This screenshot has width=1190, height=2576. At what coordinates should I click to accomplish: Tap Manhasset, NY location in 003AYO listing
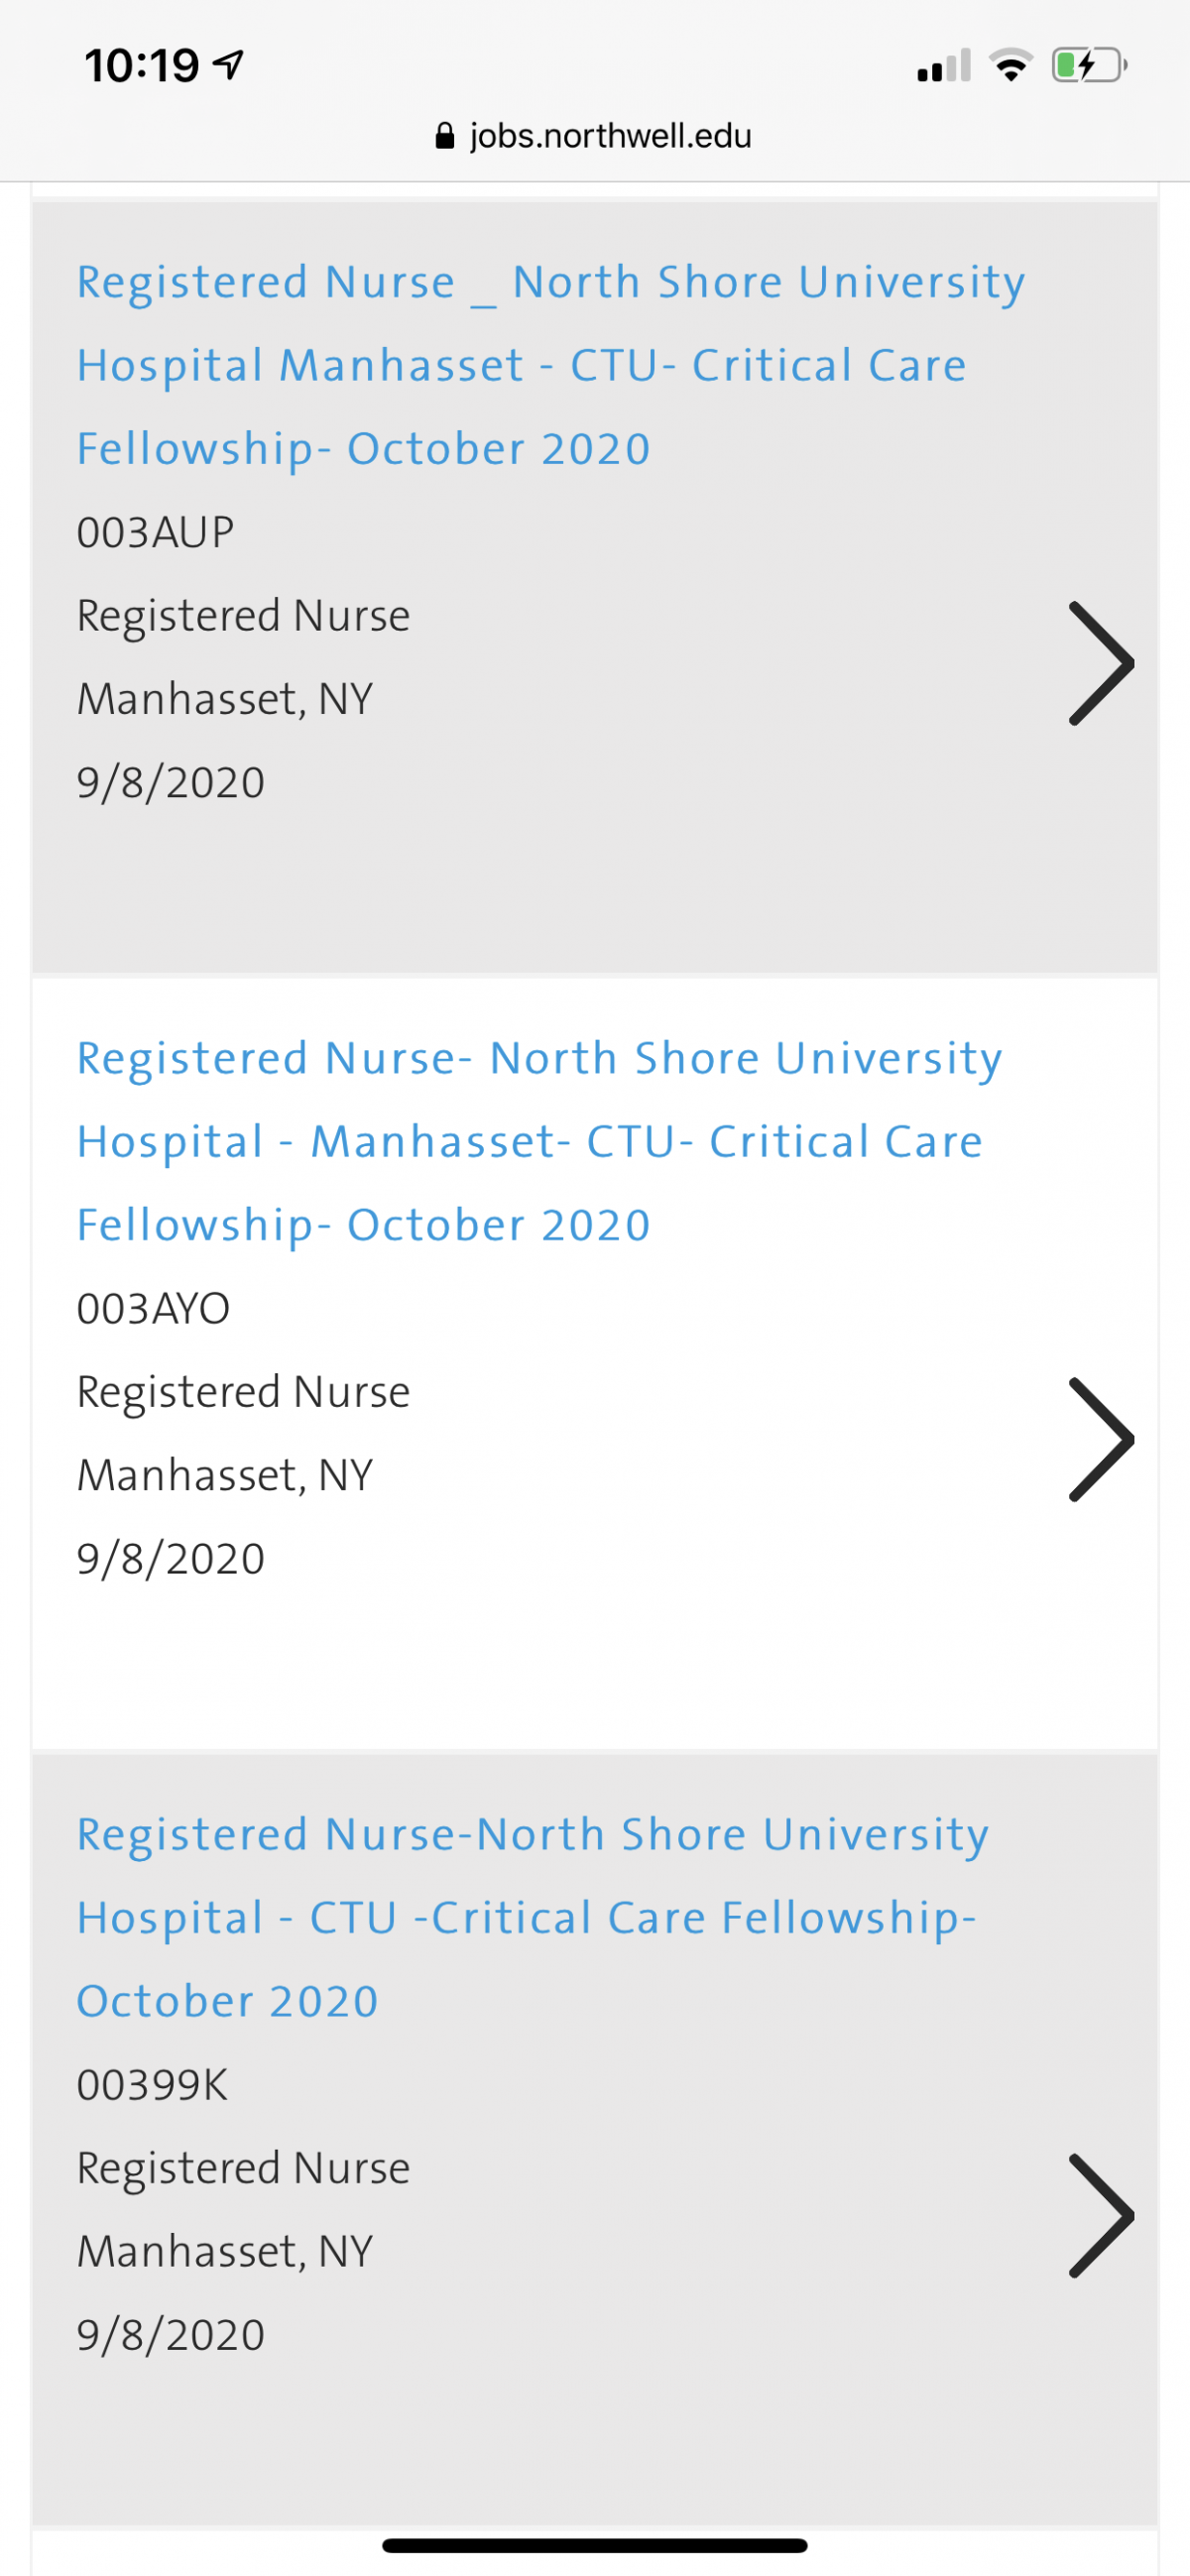click(x=225, y=1476)
